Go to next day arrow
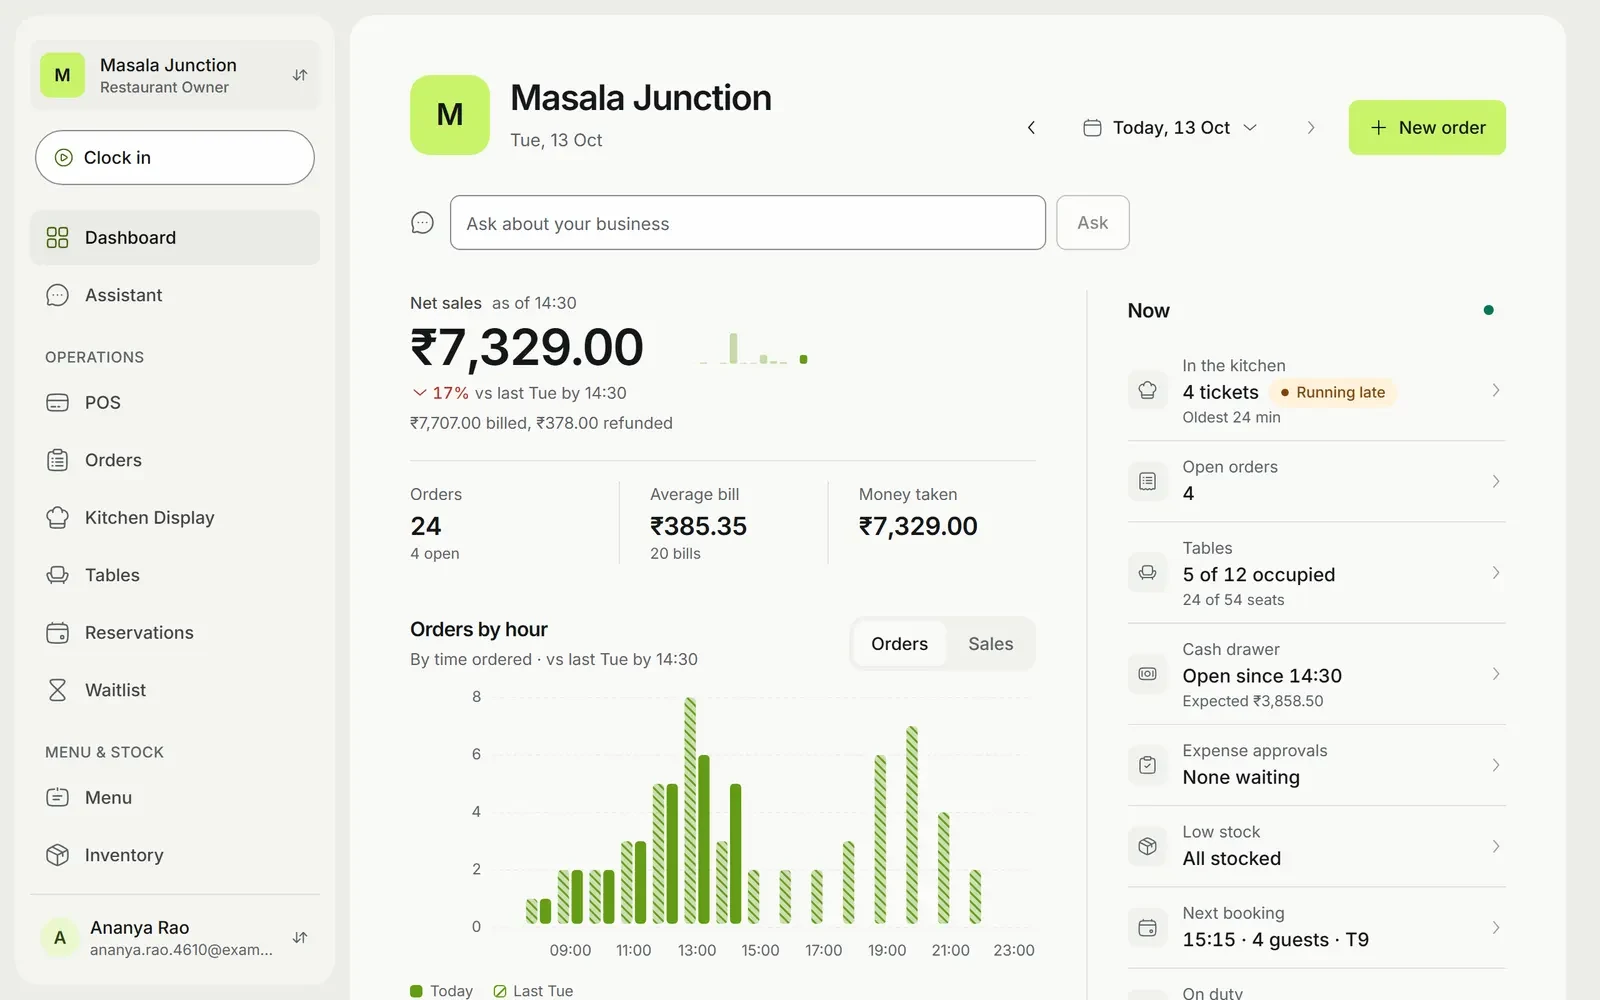 1311,128
